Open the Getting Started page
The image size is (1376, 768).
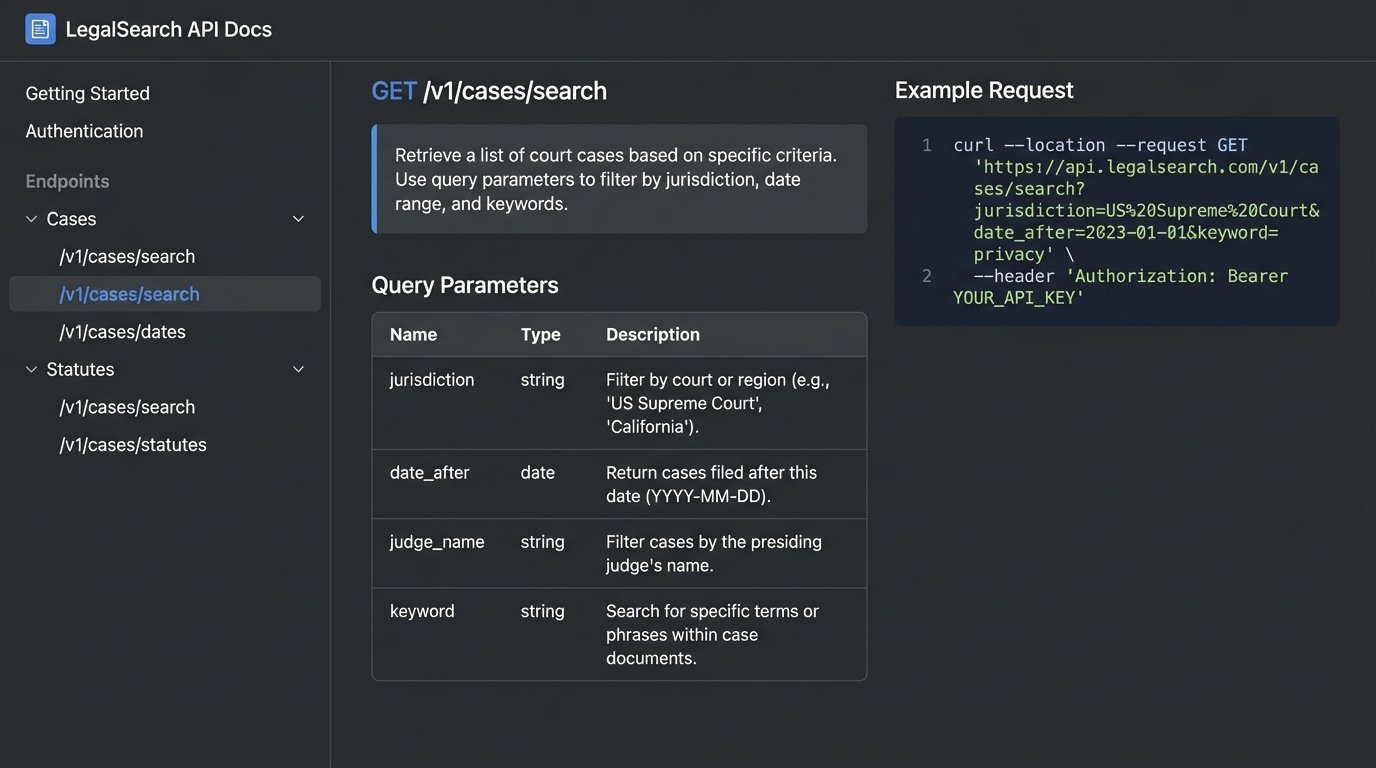coord(87,92)
